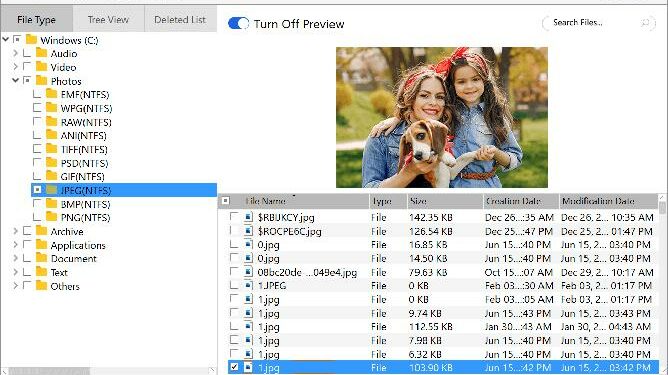
Task: Click the Applications folder icon
Action: click(41, 245)
